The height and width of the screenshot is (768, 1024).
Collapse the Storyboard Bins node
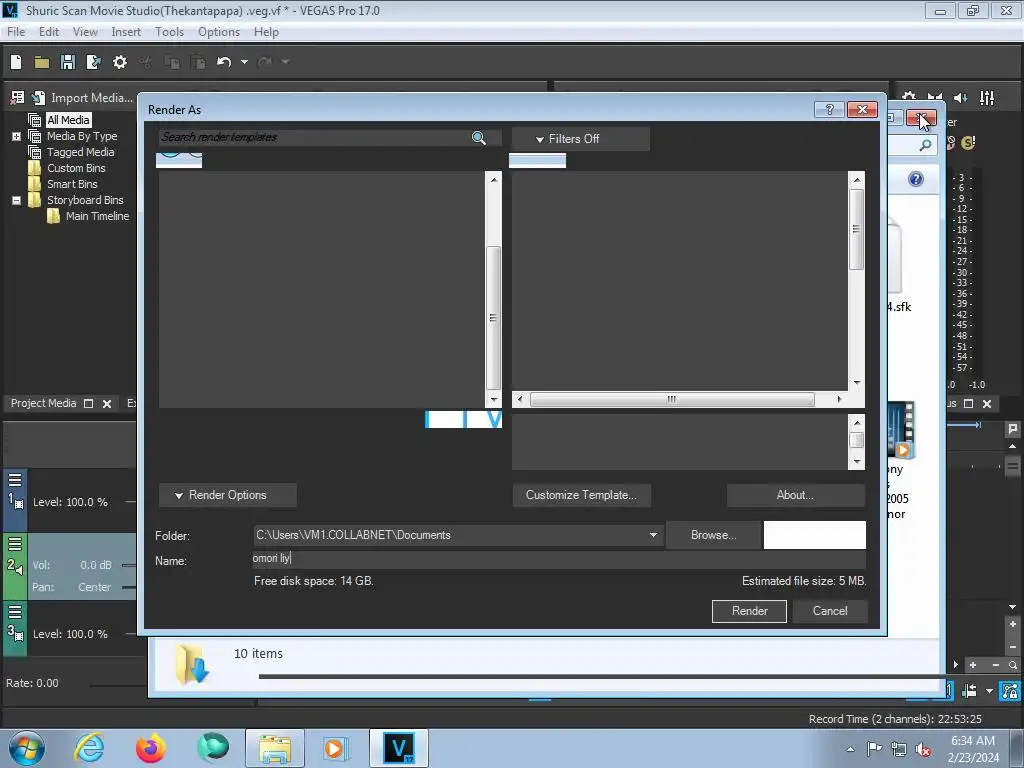pos(16,200)
